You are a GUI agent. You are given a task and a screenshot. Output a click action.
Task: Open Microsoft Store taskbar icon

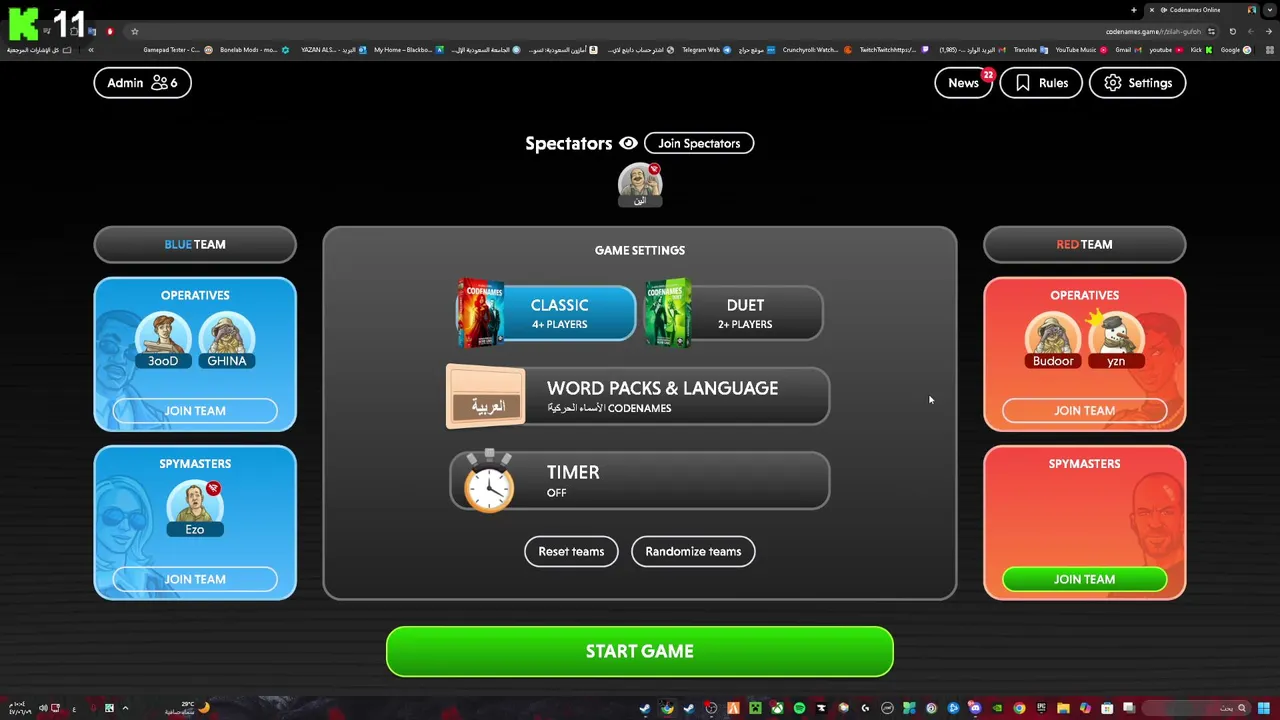pyautogui.click(x=1107, y=708)
